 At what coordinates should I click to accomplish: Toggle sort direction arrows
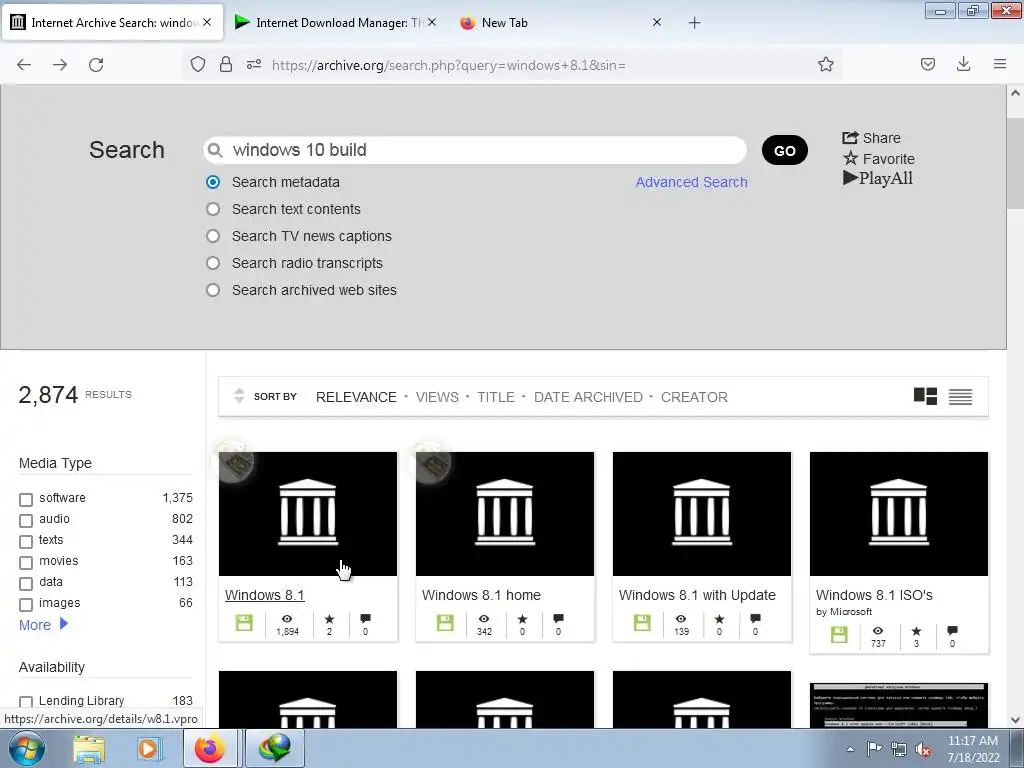pos(239,396)
